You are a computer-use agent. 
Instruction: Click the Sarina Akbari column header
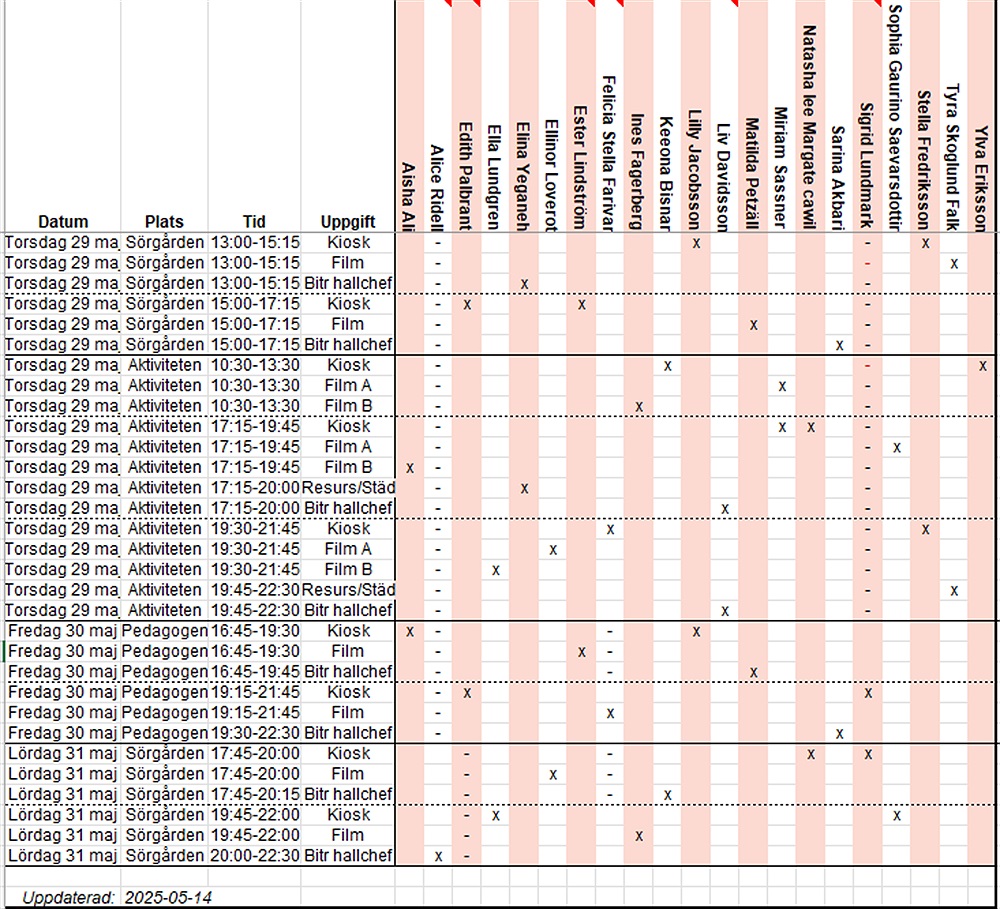pyautogui.click(x=839, y=179)
